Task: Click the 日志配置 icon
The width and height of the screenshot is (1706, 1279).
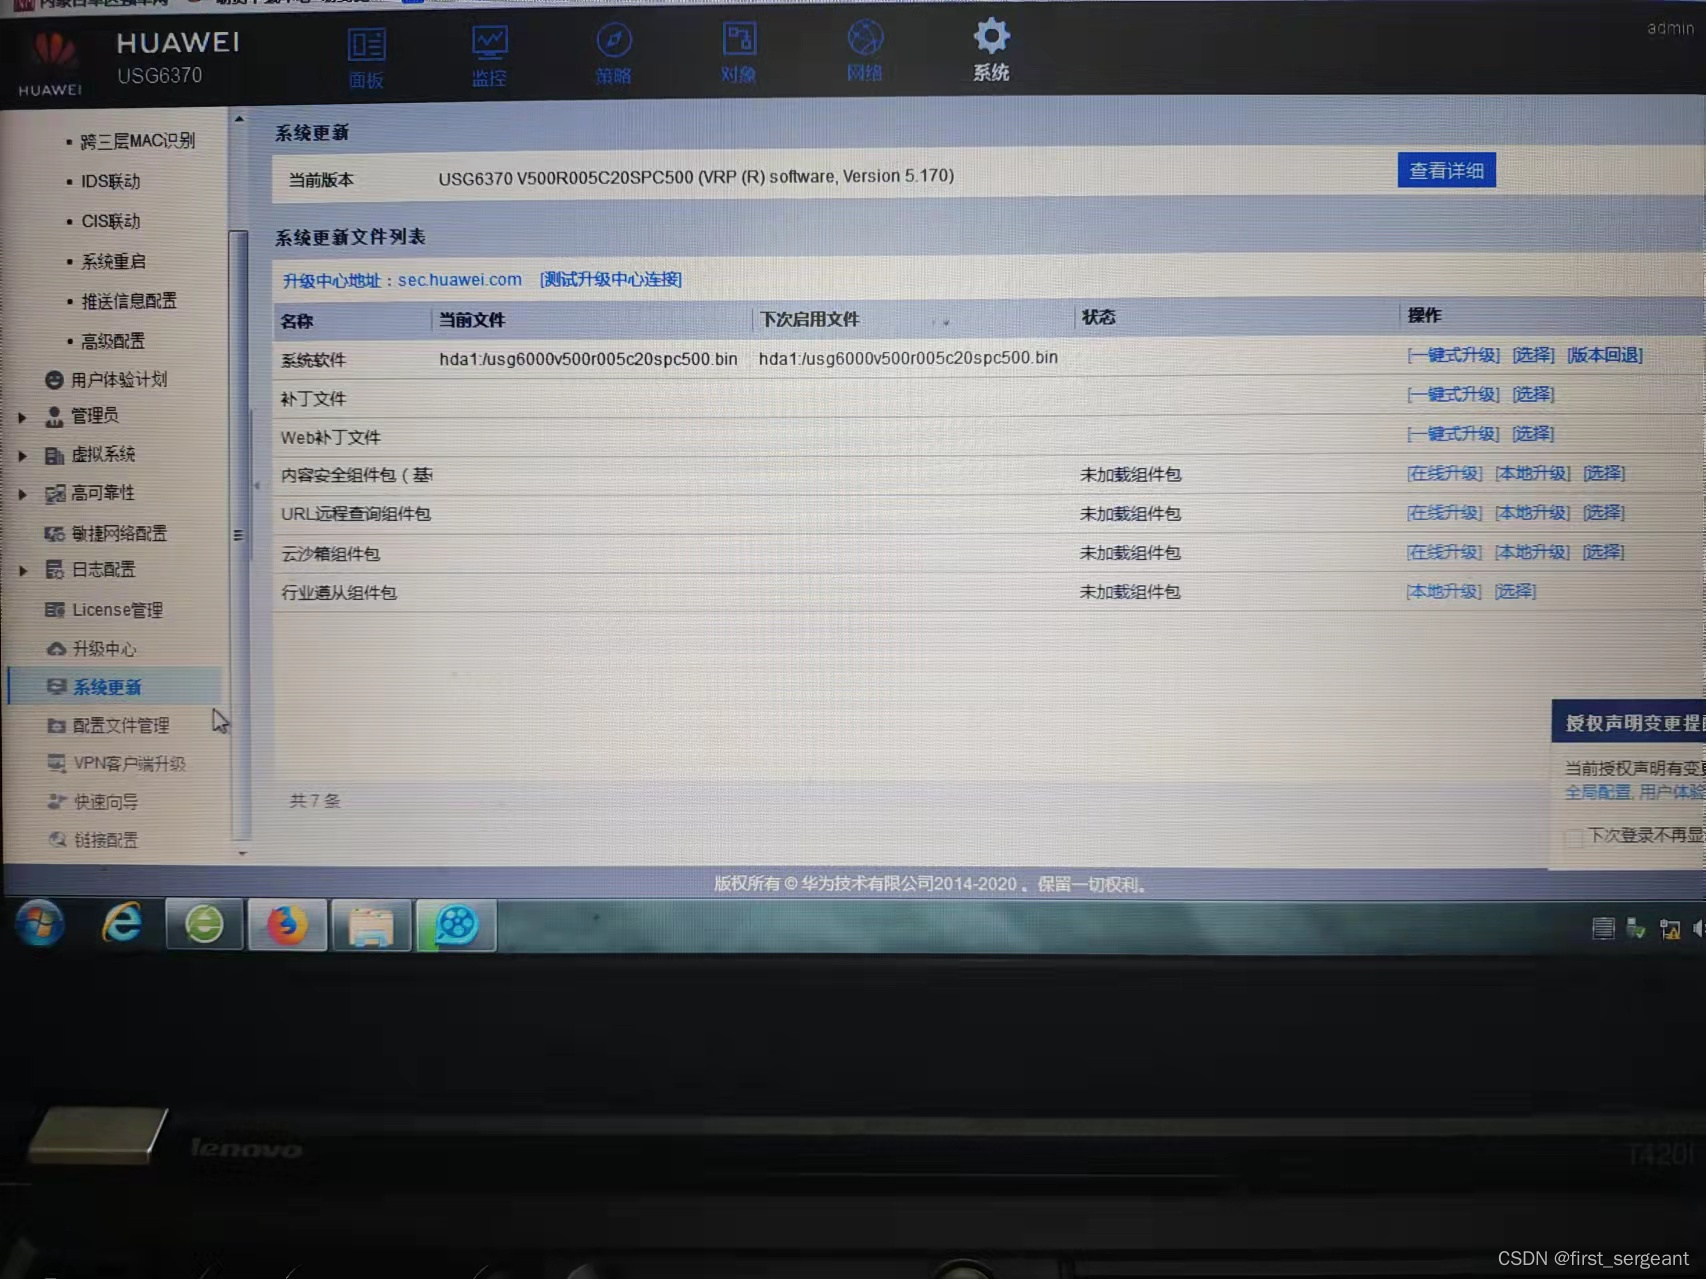Action: [54, 570]
